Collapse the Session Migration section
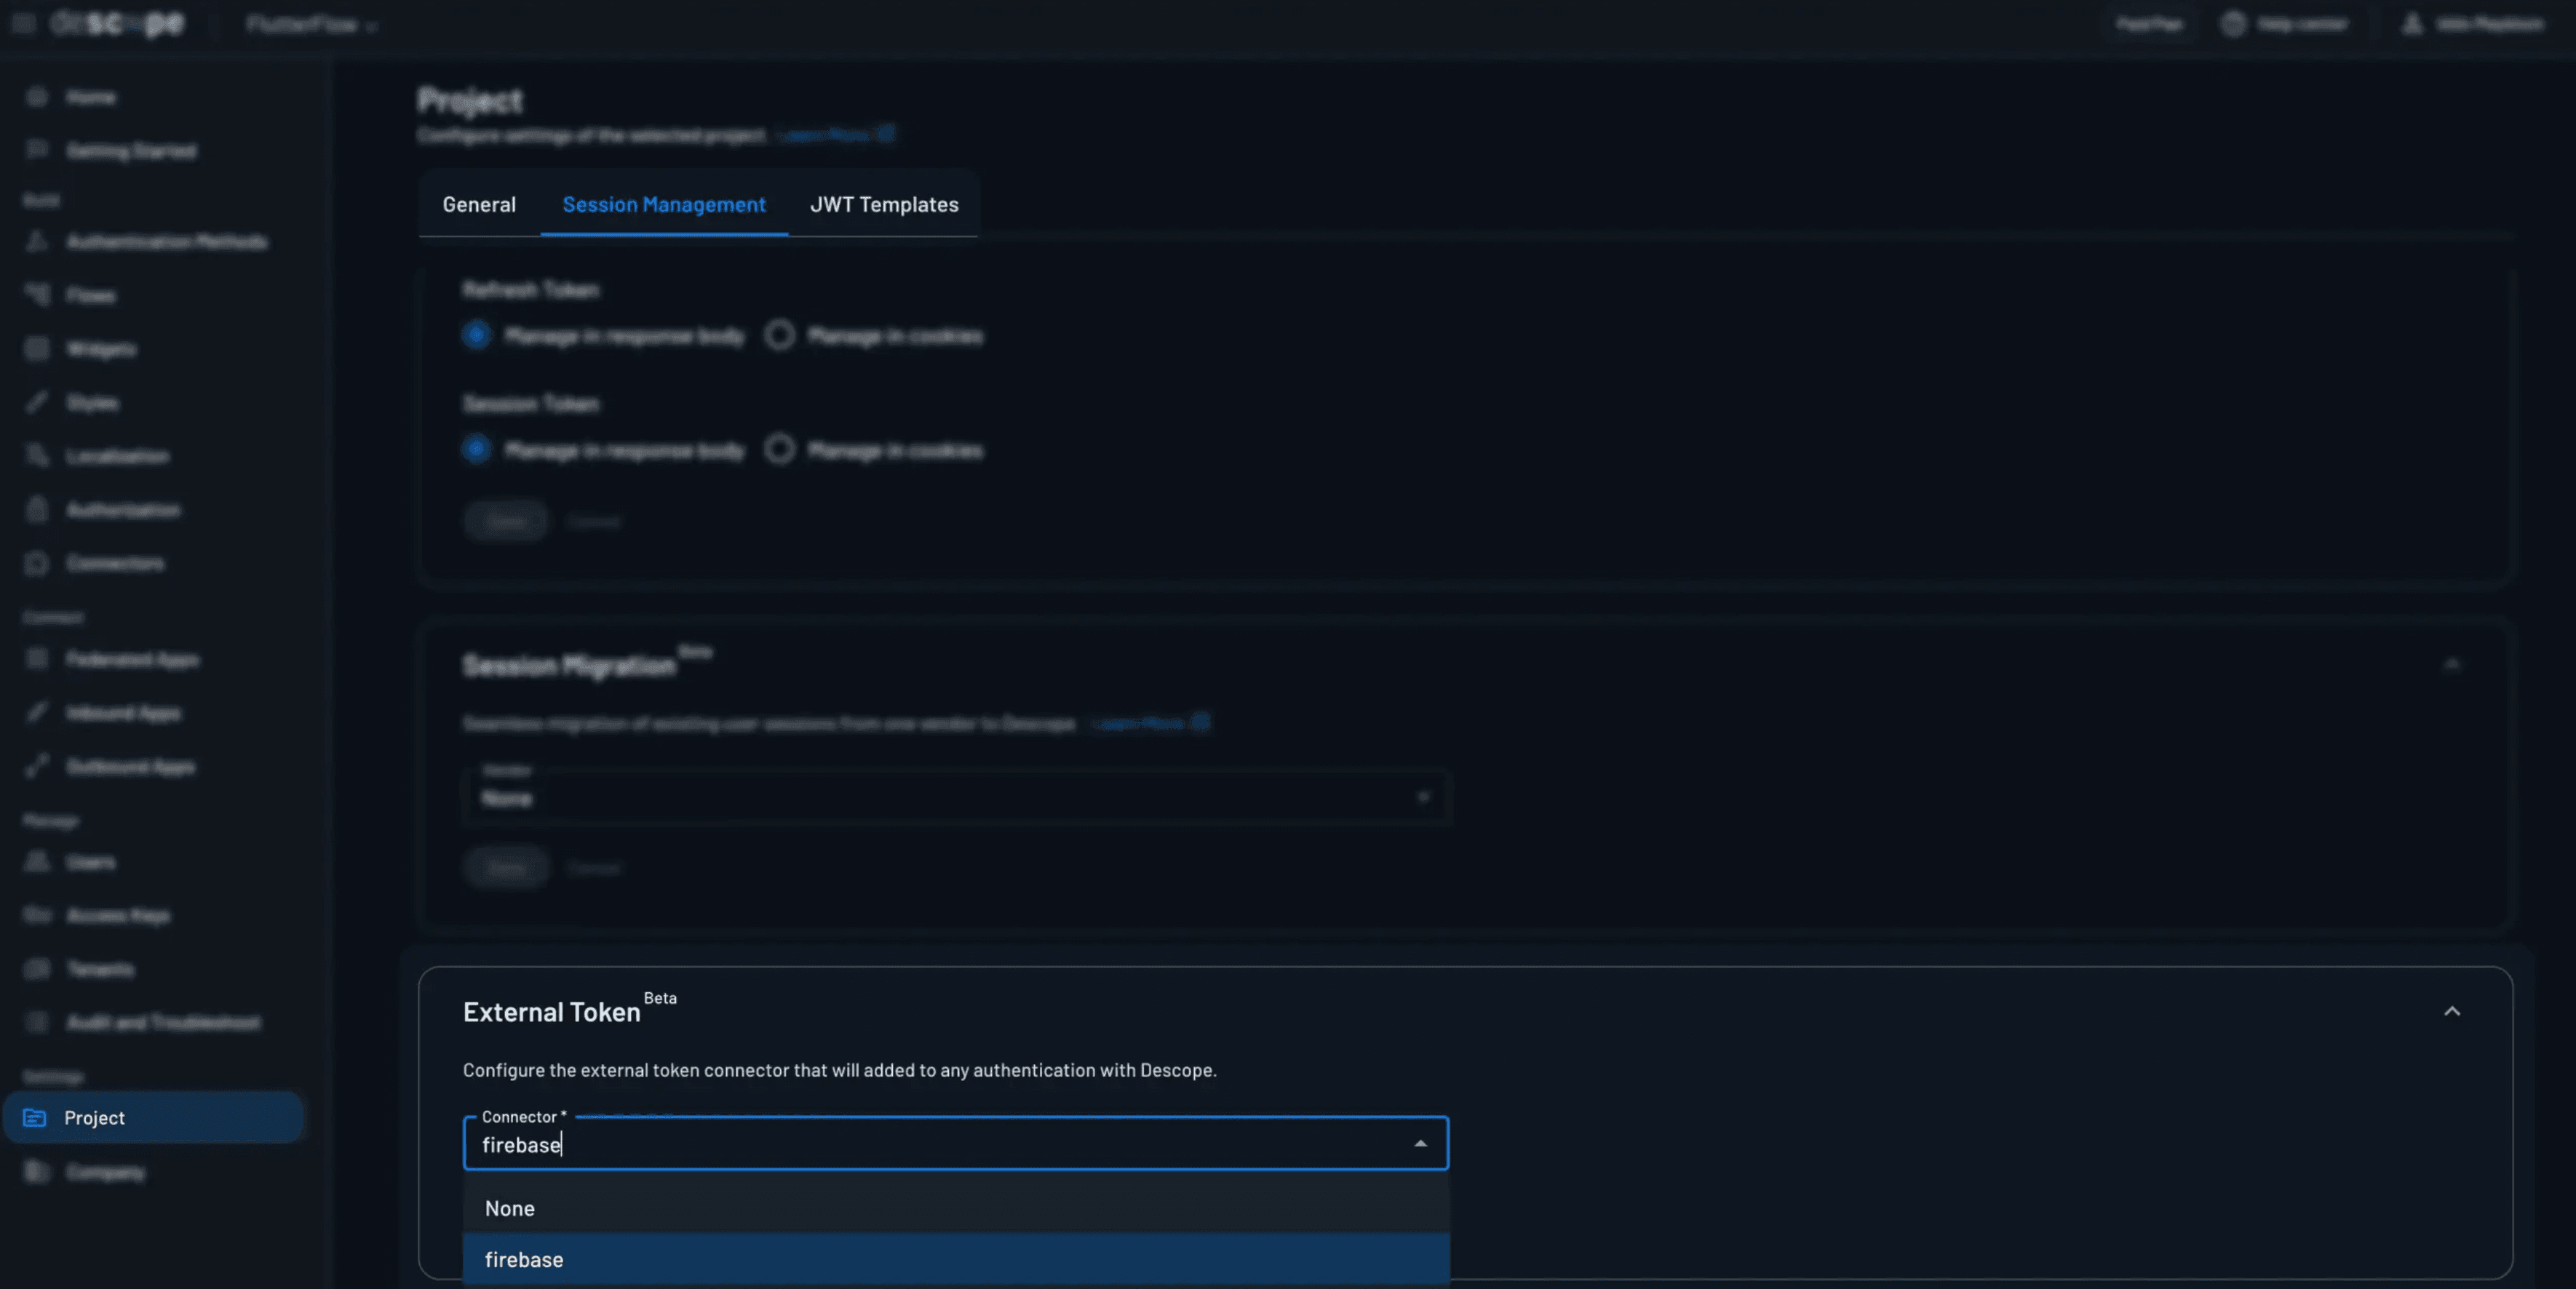Image resolution: width=2576 pixels, height=1289 pixels. pyautogui.click(x=2452, y=664)
